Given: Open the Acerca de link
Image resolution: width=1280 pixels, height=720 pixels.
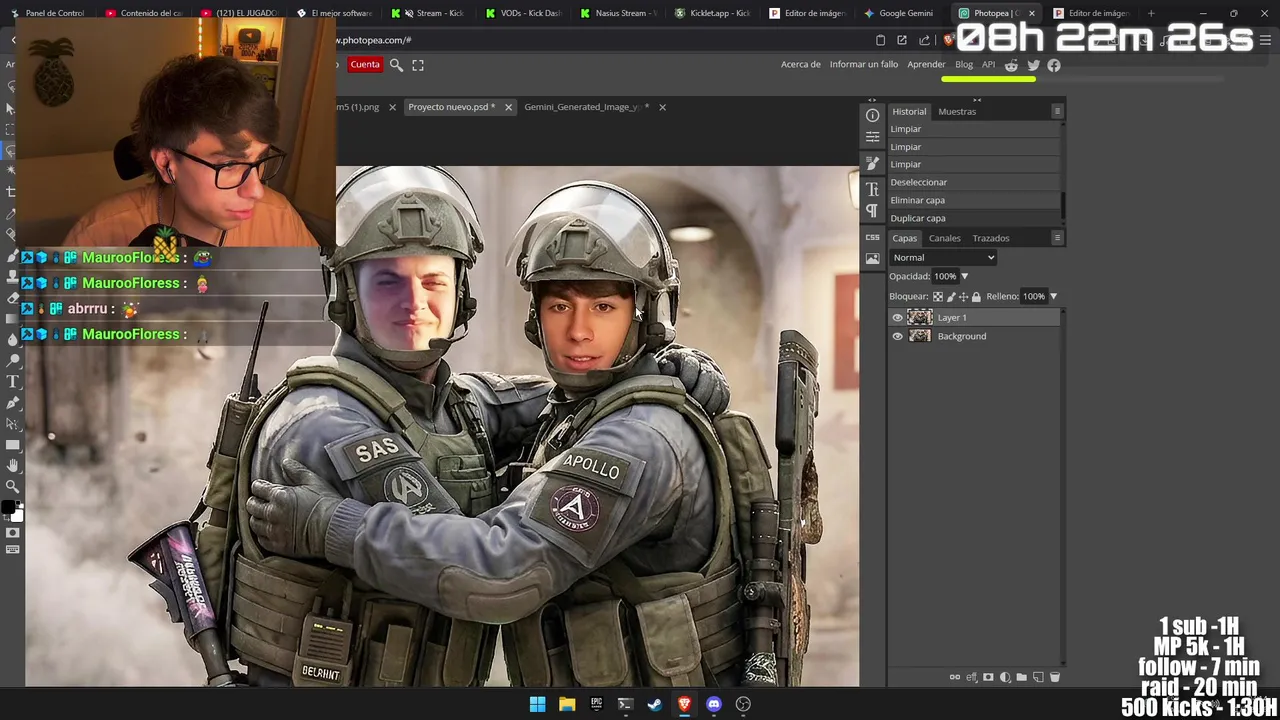Looking at the screenshot, I should 801,65.
